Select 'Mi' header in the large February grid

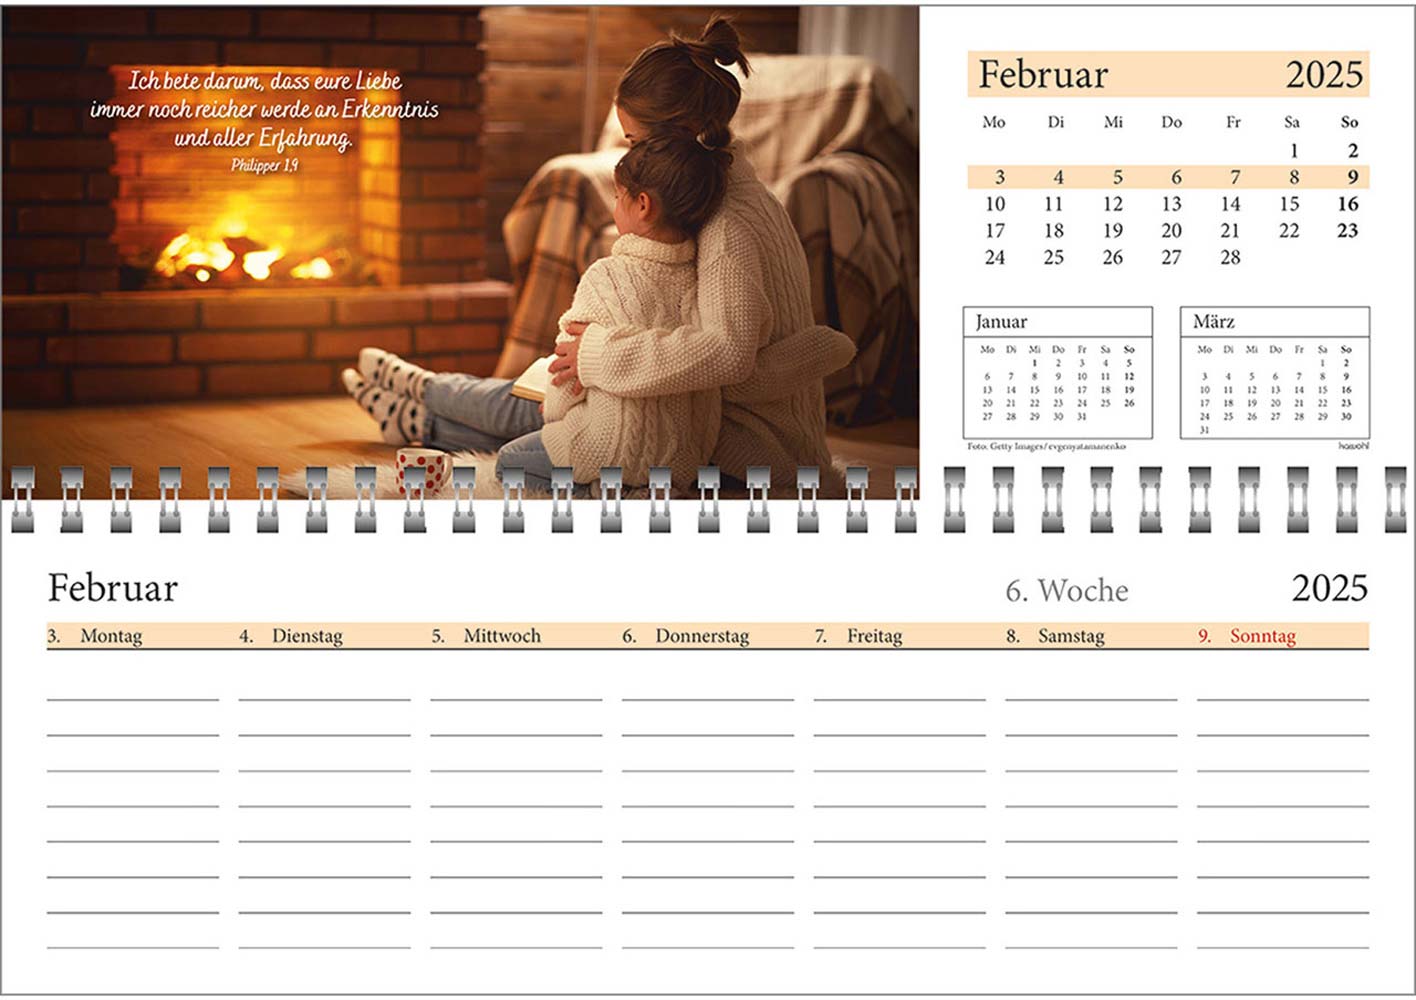click(1113, 122)
